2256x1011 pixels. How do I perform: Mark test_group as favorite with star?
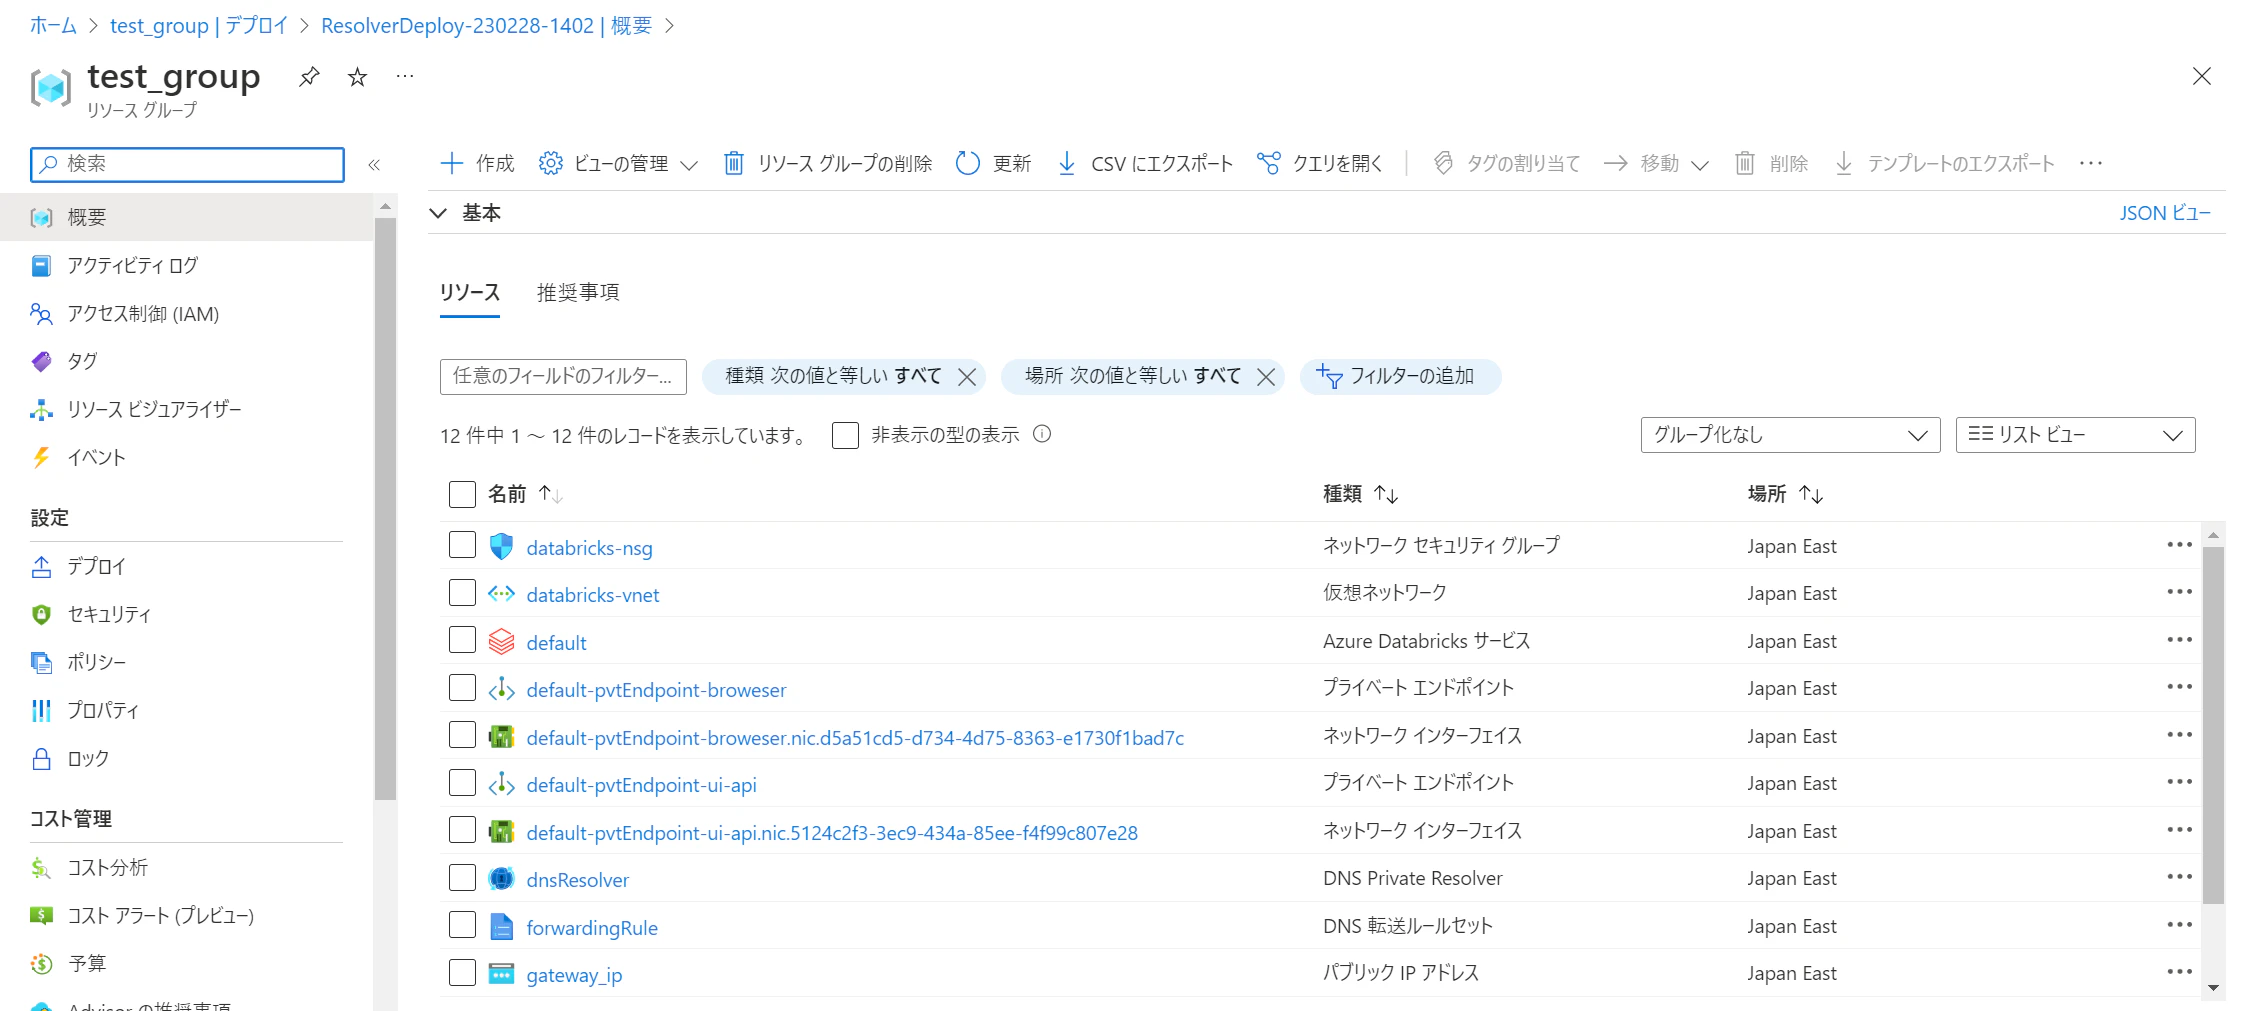click(x=357, y=77)
